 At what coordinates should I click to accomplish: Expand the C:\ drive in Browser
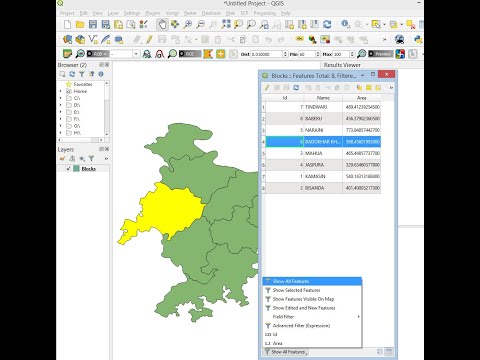pos(61,98)
